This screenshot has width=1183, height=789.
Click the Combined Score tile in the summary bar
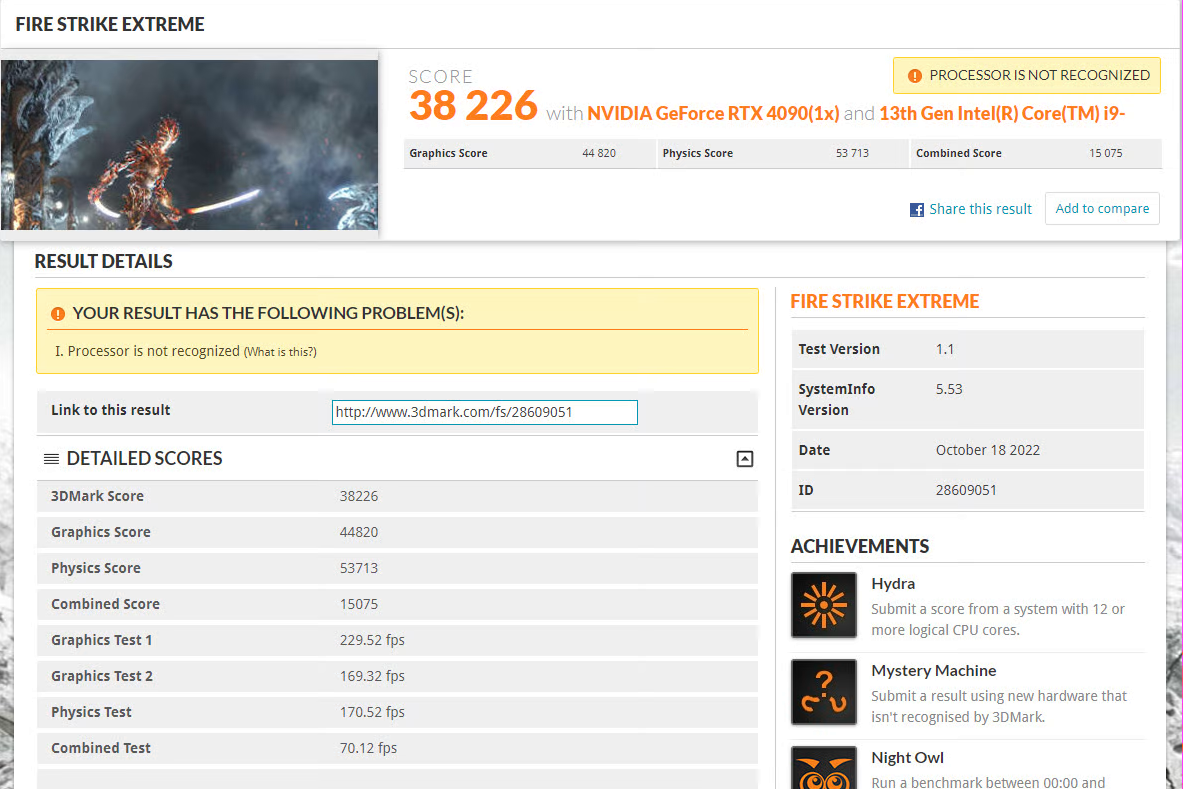click(1036, 154)
